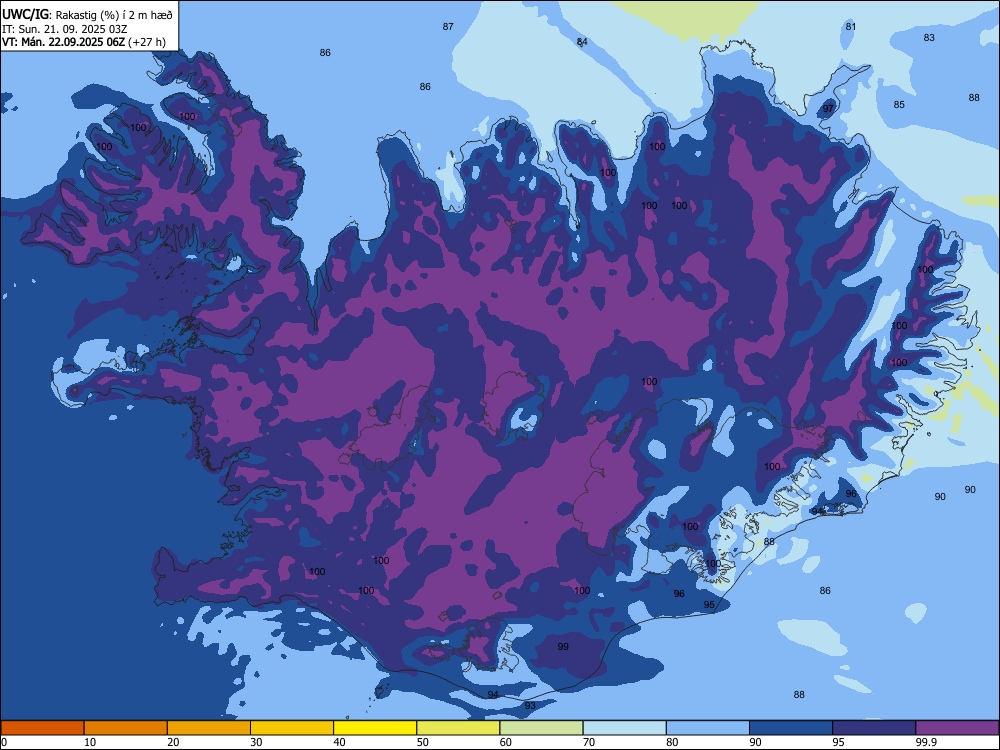This screenshot has height=750, width=1000.
Task: Pick the purple above-99.9 legend swatch
Action: coord(957,728)
